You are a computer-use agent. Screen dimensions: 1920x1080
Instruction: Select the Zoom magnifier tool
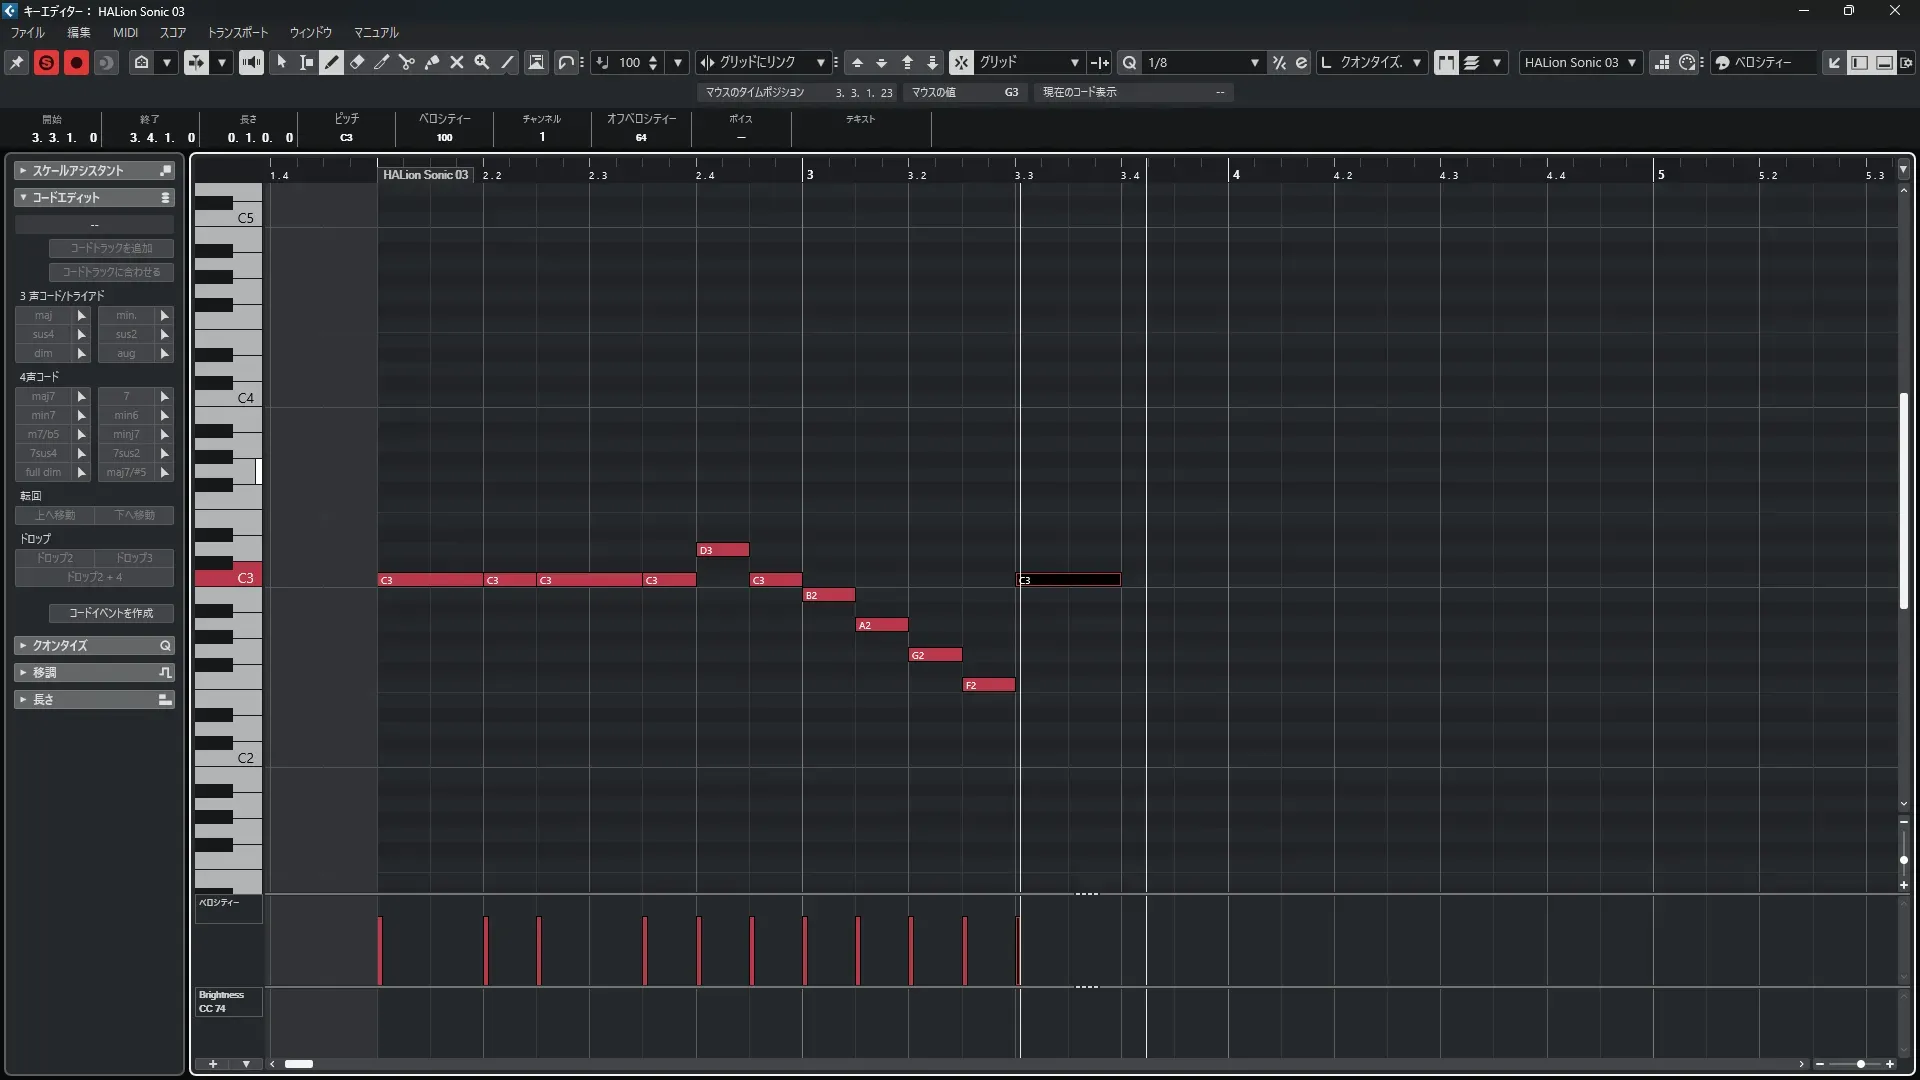[482, 62]
